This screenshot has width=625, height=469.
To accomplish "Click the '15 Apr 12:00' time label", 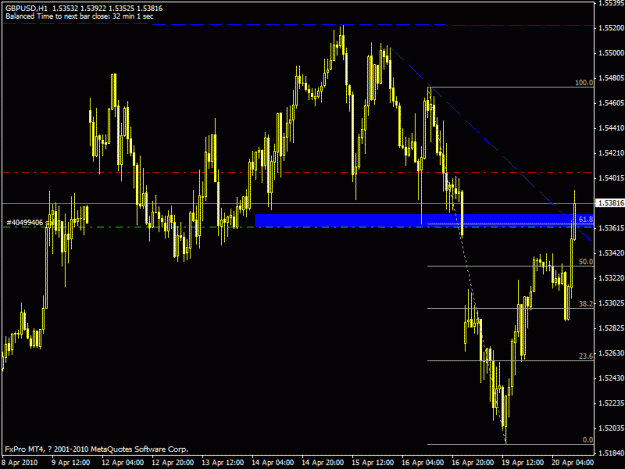I will [373, 463].
